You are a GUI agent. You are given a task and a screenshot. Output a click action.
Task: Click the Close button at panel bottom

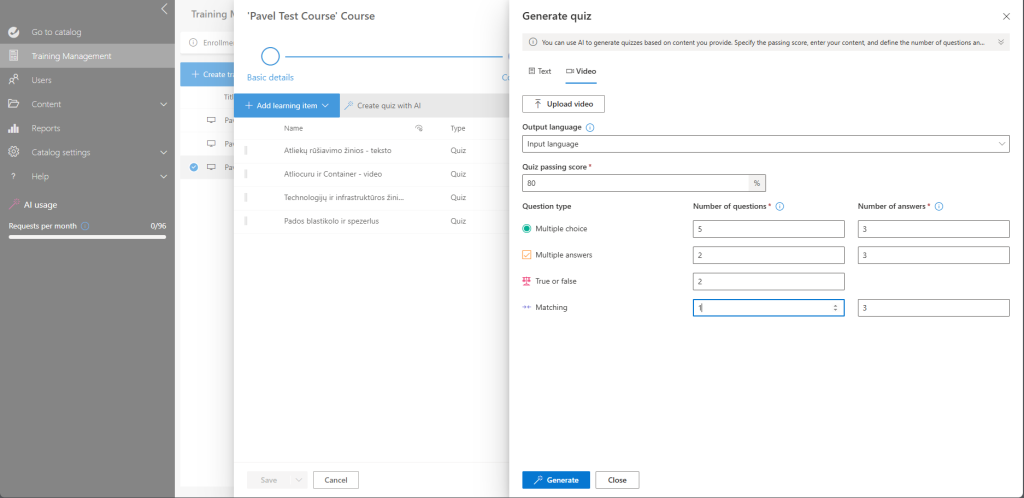click(617, 480)
